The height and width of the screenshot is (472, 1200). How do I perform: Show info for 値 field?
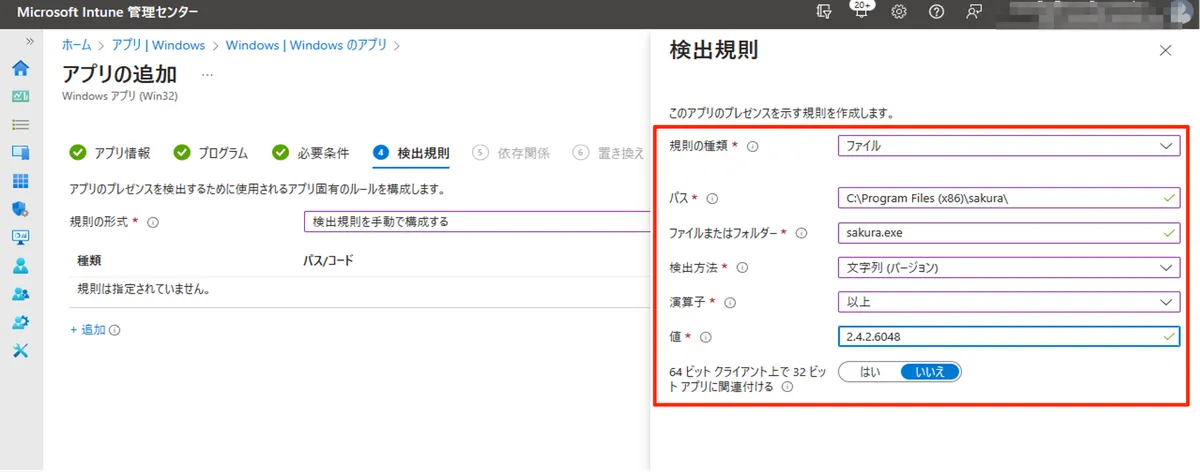(x=706, y=337)
